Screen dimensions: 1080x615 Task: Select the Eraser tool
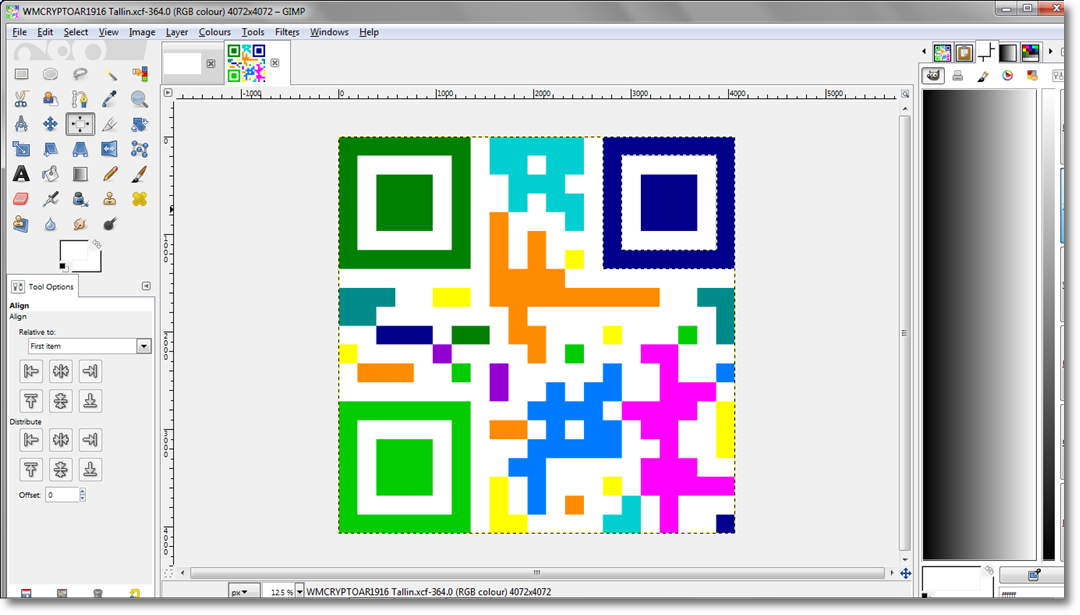[x=21, y=199]
